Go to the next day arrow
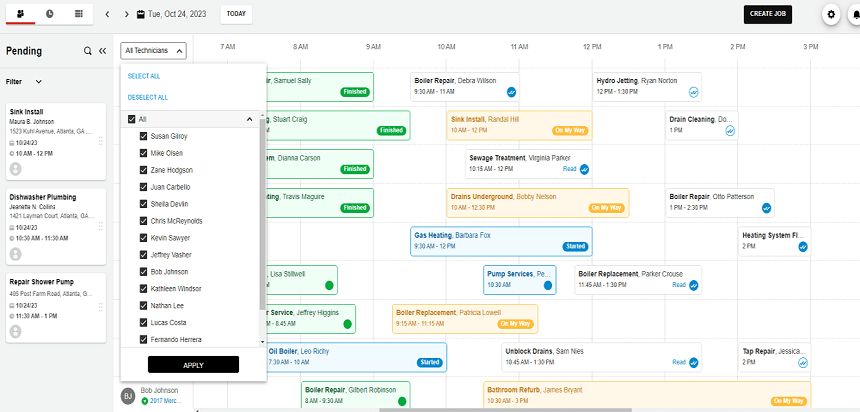The image size is (860, 412). coord(127,14)
